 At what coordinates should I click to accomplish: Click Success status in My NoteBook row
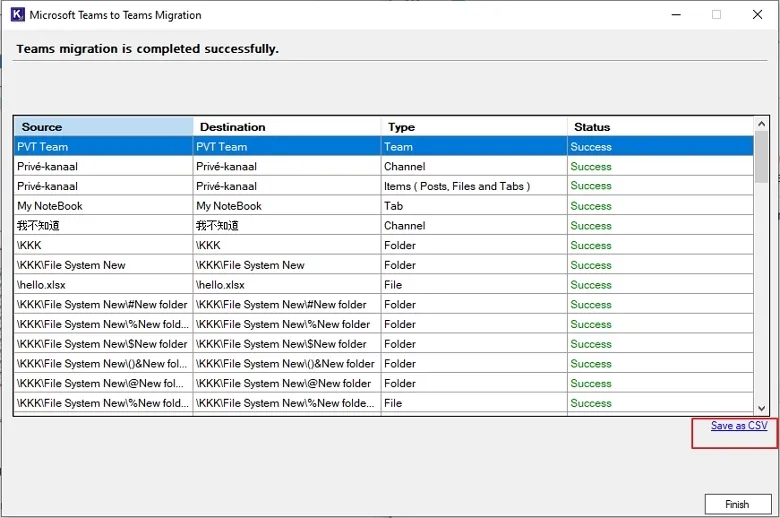pyautogui.click(x=661, y=206)
